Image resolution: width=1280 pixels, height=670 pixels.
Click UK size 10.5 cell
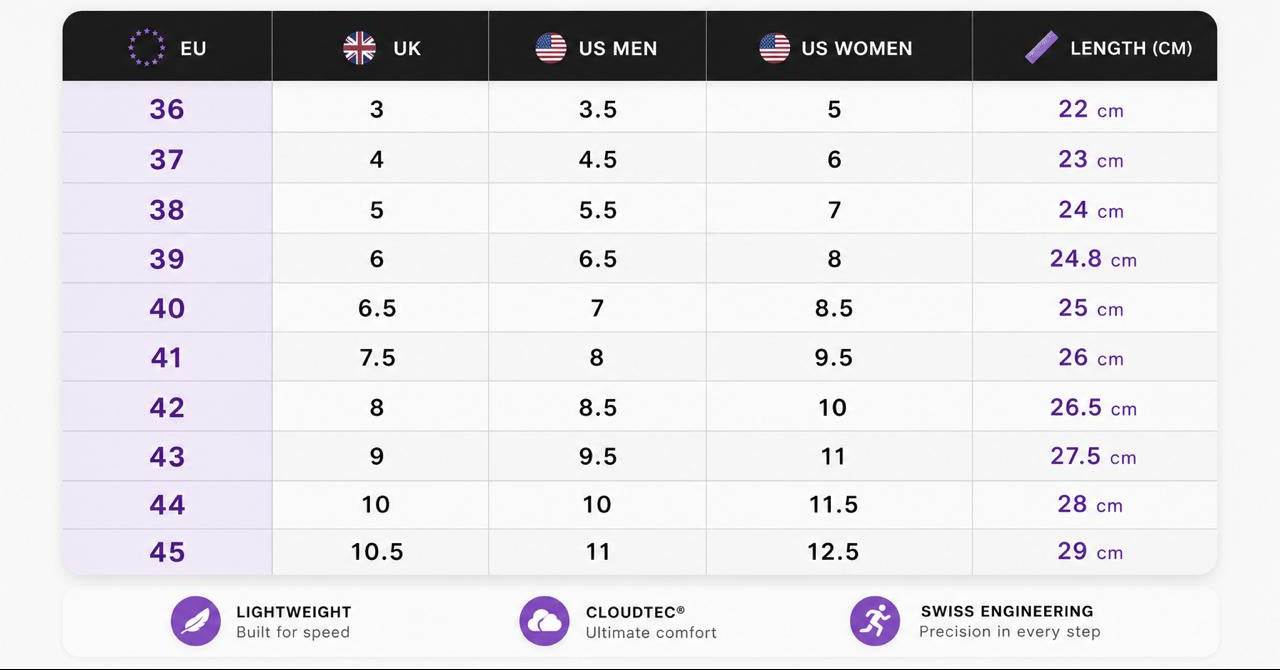click(x=377, y=552)
